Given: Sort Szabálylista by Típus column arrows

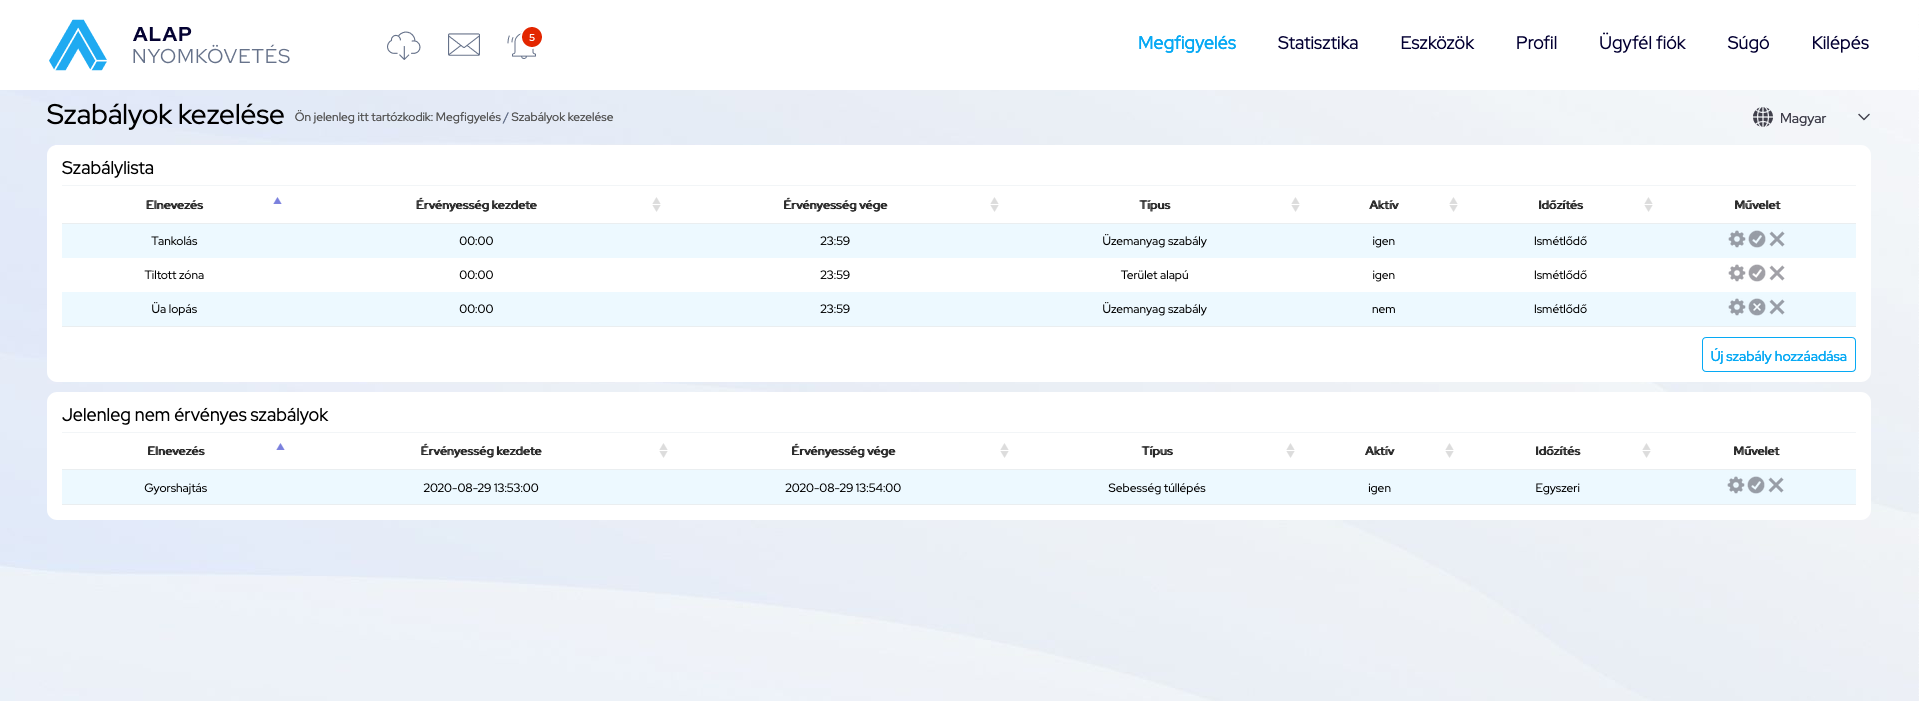Looking at the screenshot, I should tap(1295, 205).
